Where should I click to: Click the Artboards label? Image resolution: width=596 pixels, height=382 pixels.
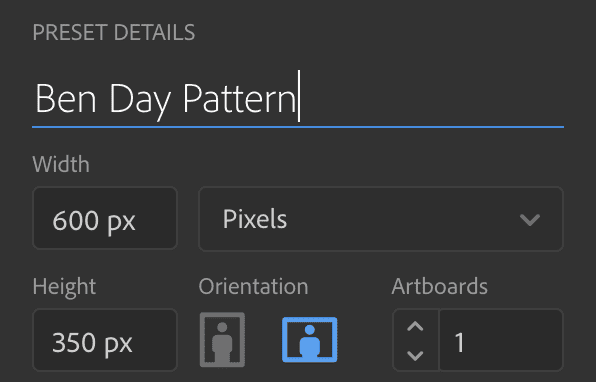[439, 286]
